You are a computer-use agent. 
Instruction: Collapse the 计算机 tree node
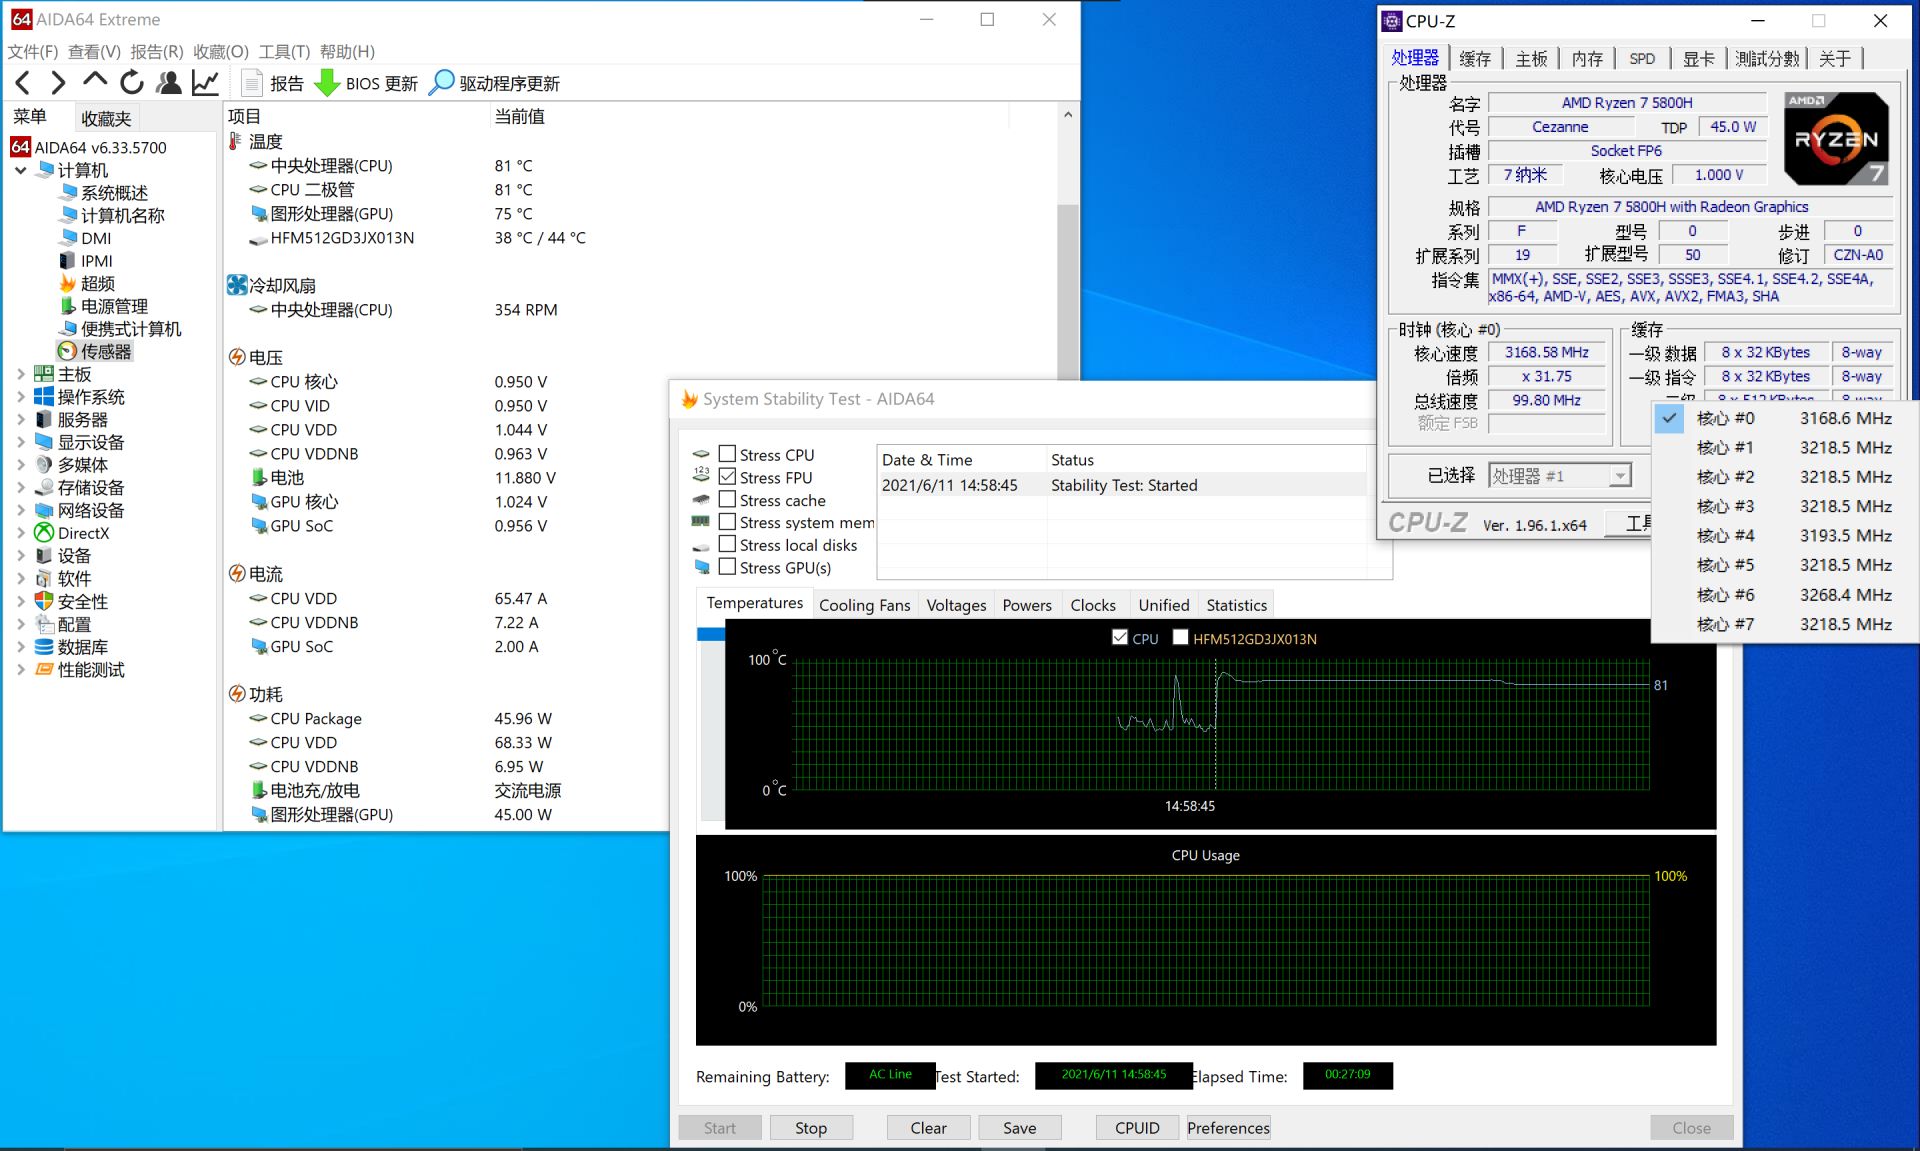(20, 170)
